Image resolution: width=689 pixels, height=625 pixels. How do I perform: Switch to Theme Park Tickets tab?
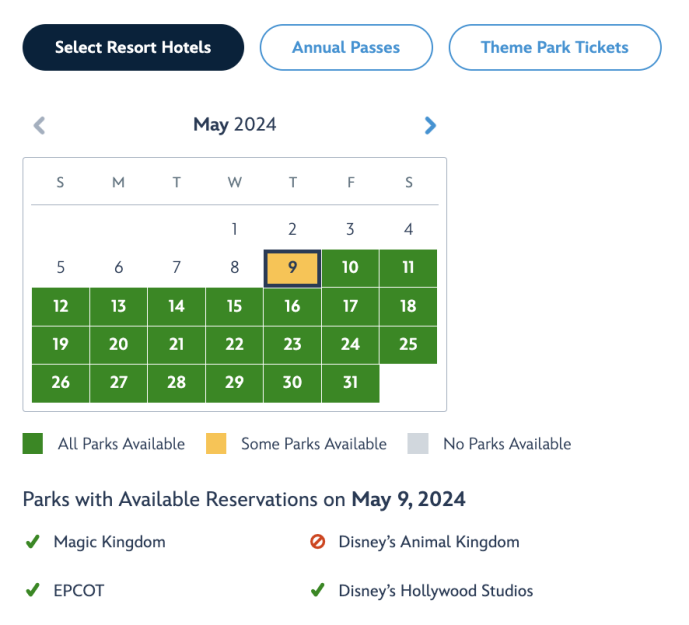555,47
